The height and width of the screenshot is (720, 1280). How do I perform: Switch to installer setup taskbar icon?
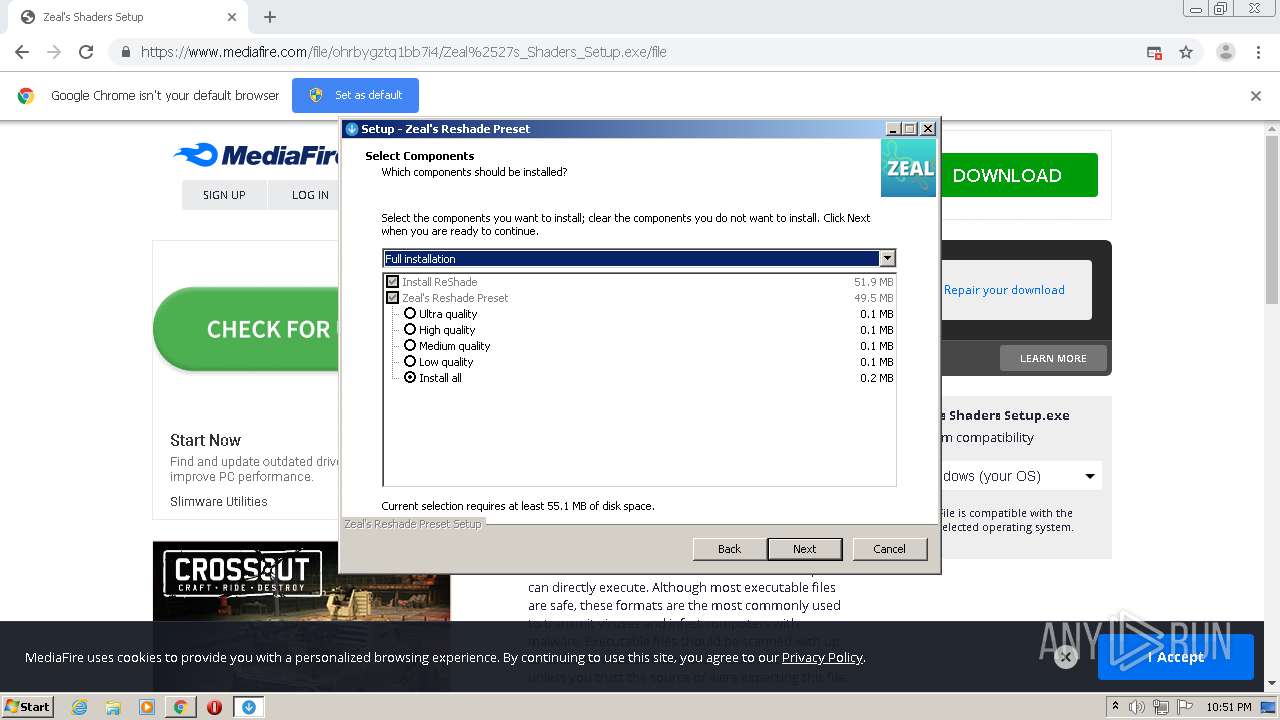pos(248,707)
